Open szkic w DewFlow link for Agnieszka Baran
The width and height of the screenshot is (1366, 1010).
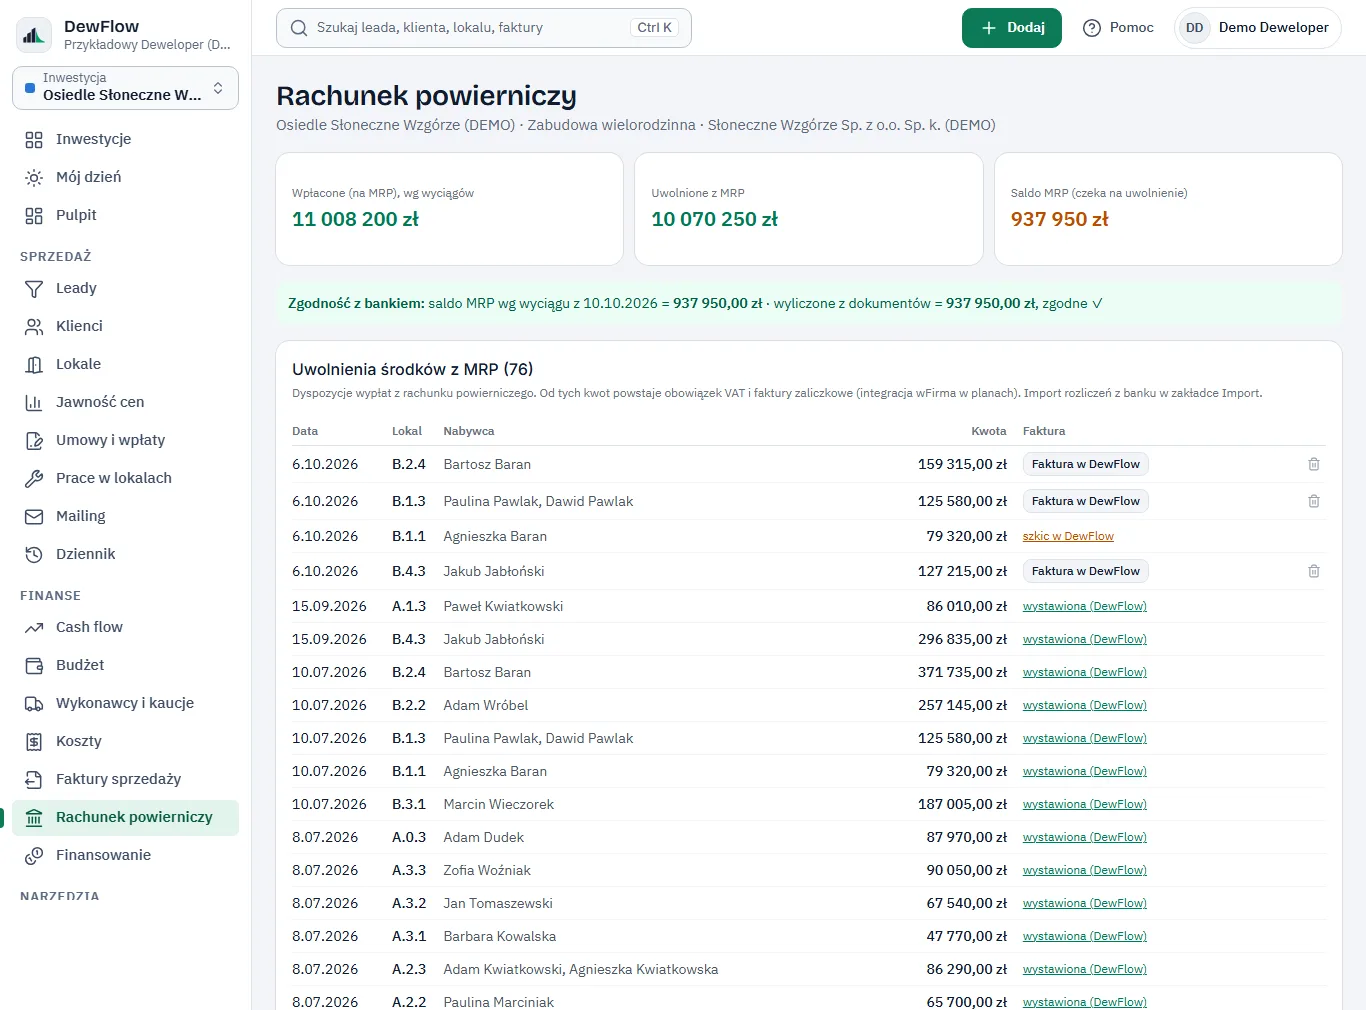coord(1068,536)
